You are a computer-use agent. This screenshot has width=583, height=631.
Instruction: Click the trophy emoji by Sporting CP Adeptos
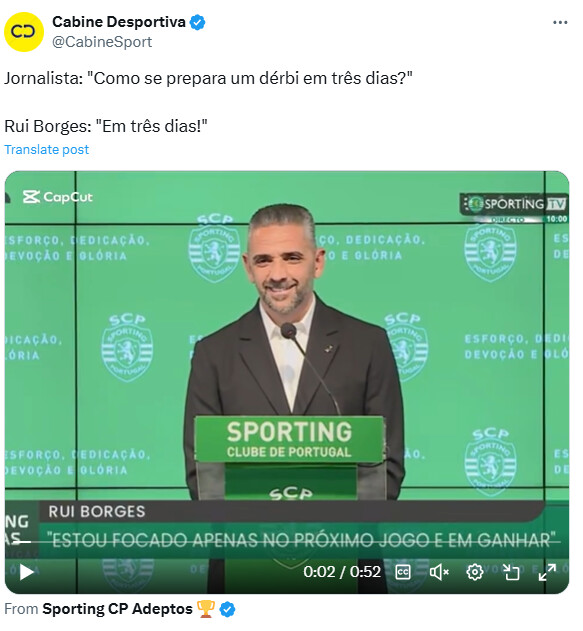[206, 609]
